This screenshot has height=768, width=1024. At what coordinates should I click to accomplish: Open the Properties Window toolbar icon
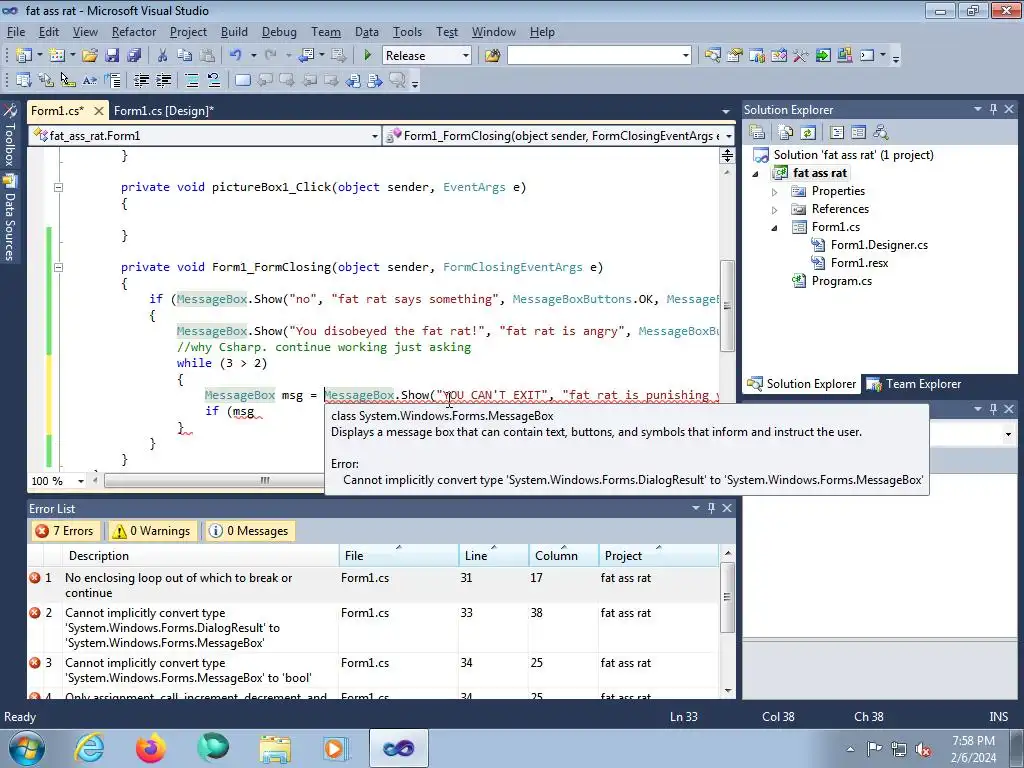[x=735, y=56]
